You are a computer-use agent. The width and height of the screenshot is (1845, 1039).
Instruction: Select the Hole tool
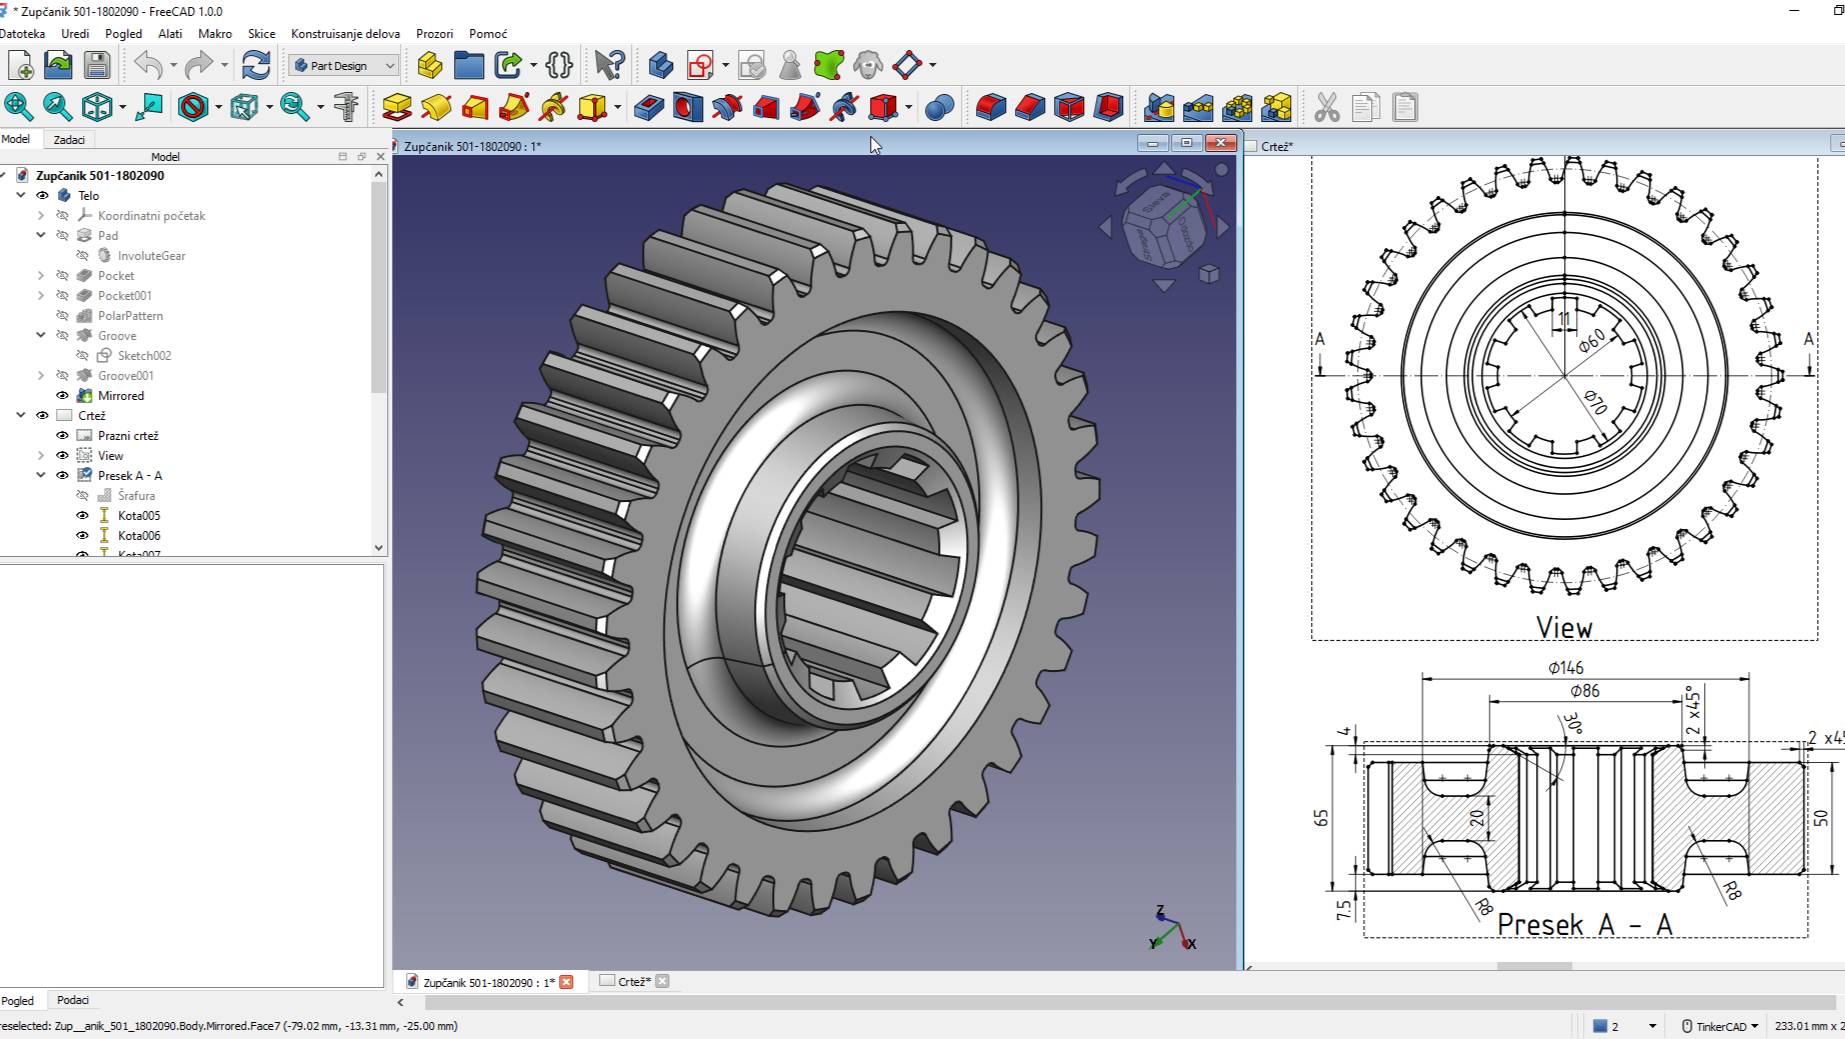coord(688,107)
